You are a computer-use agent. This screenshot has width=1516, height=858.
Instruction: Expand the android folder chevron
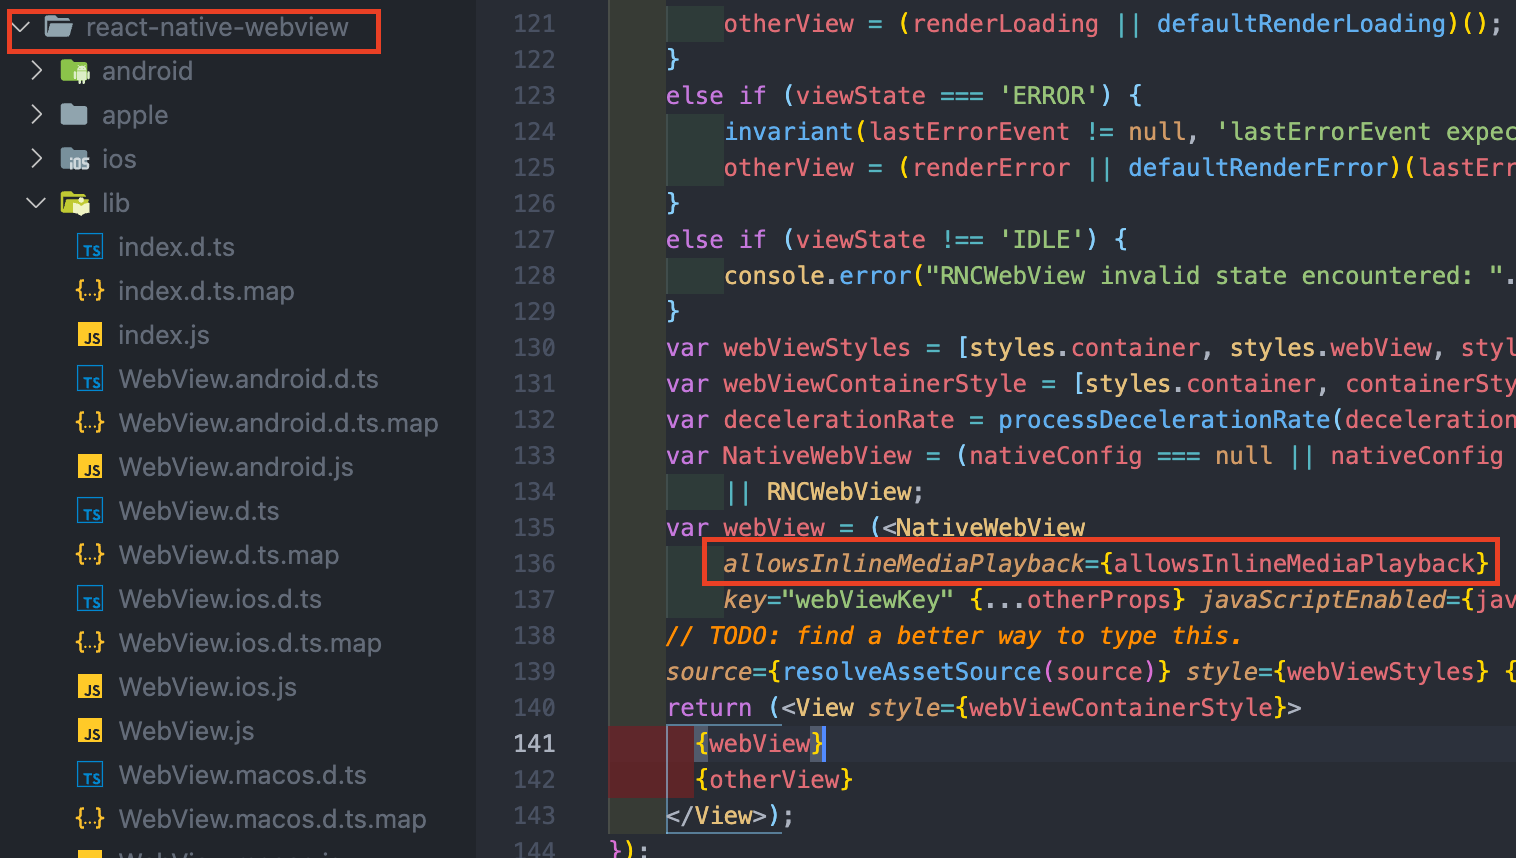(x=37, y=71)
